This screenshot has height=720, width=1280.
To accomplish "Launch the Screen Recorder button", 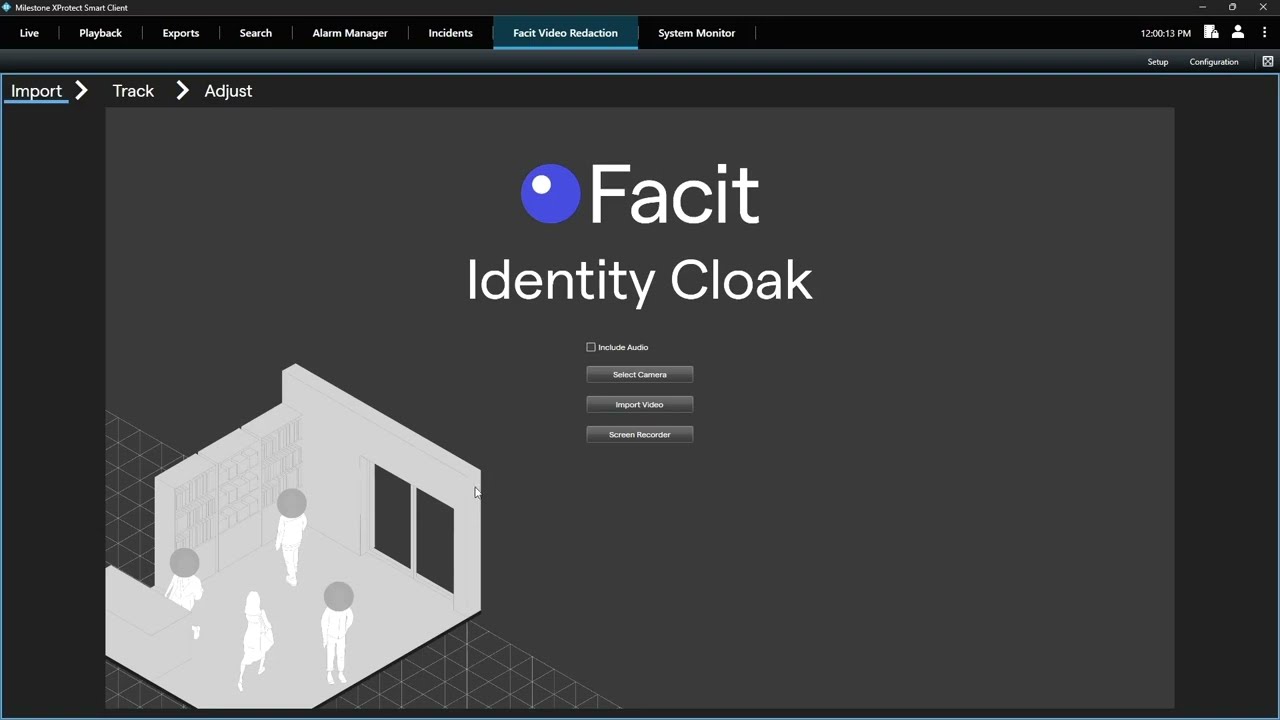I will pyautogui.click(x=640, y=434).
